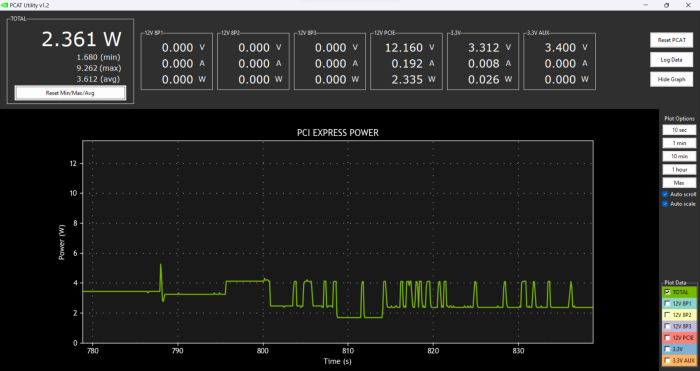This screenshot has width=700, height=371.
Task: Click the Time (s) axis label
Action: [338, 361]
